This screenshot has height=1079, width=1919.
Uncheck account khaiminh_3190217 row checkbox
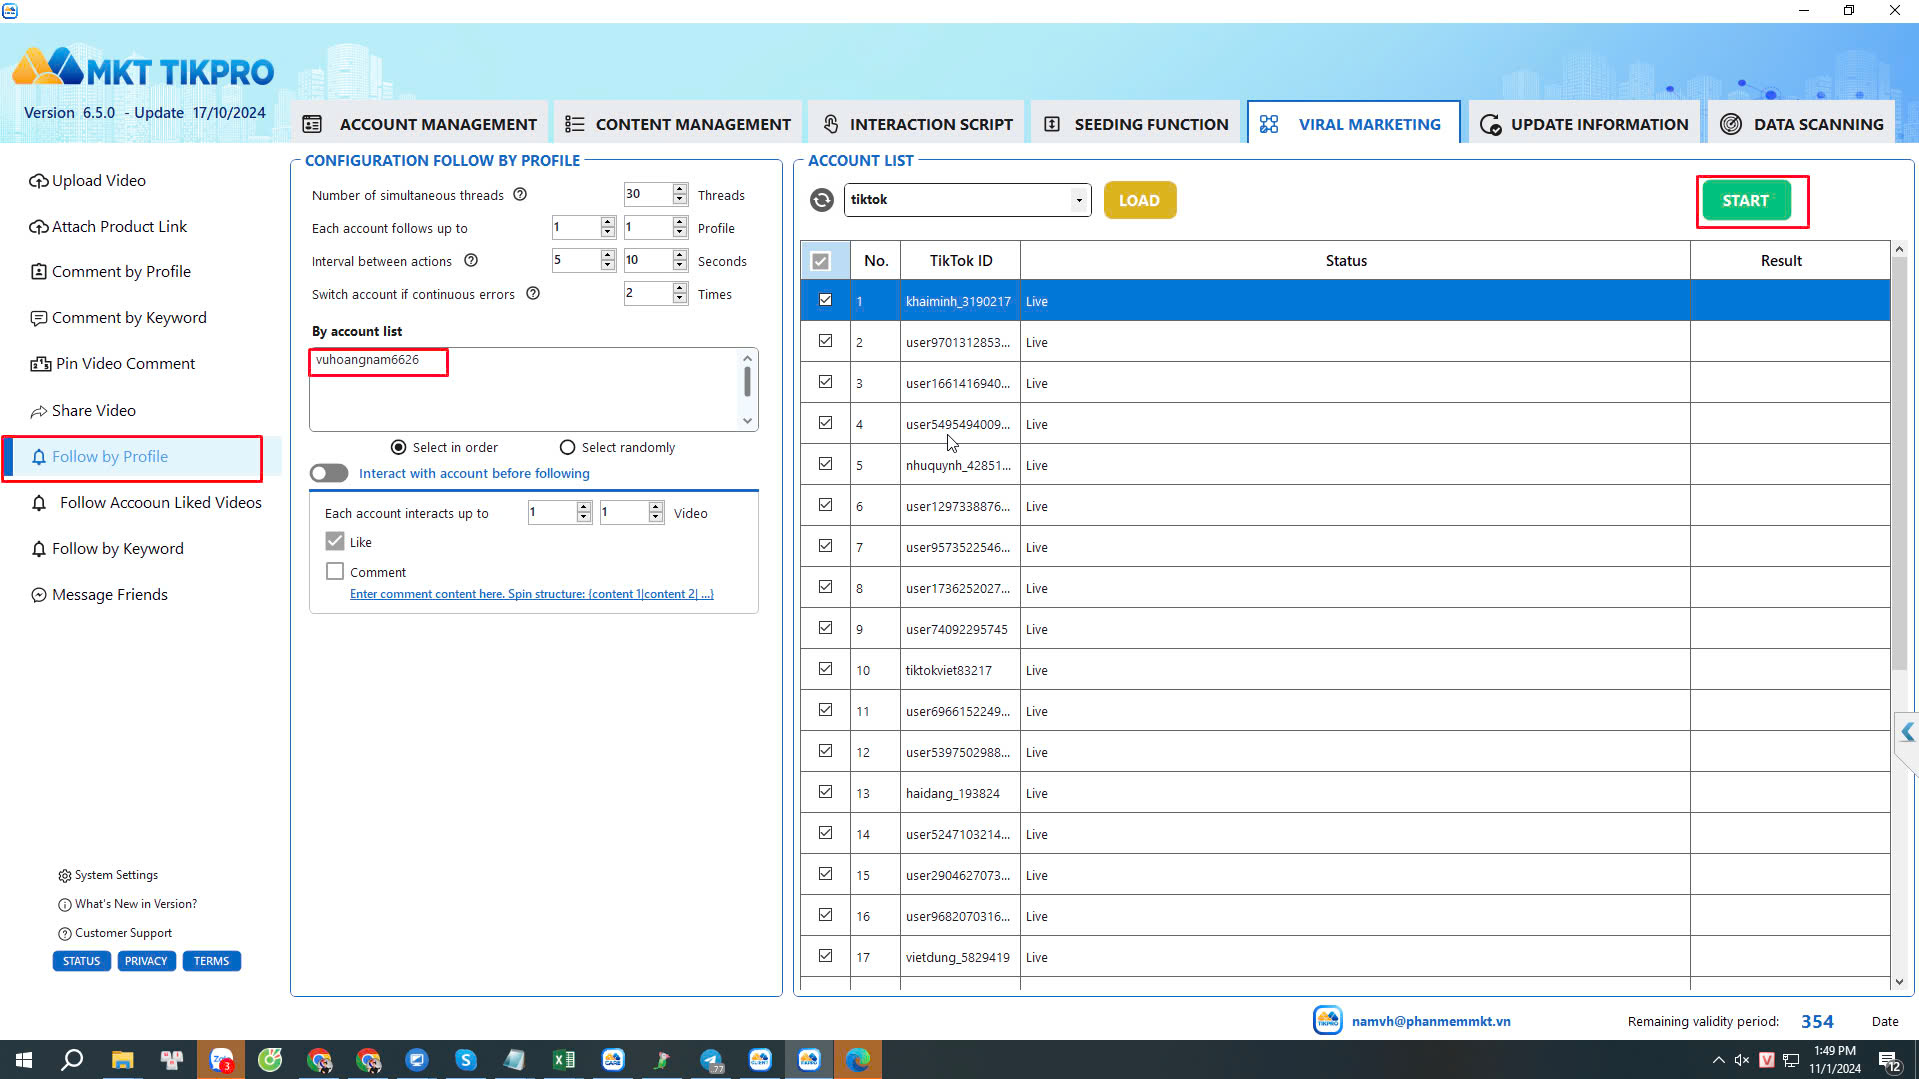tap(825, 300)
